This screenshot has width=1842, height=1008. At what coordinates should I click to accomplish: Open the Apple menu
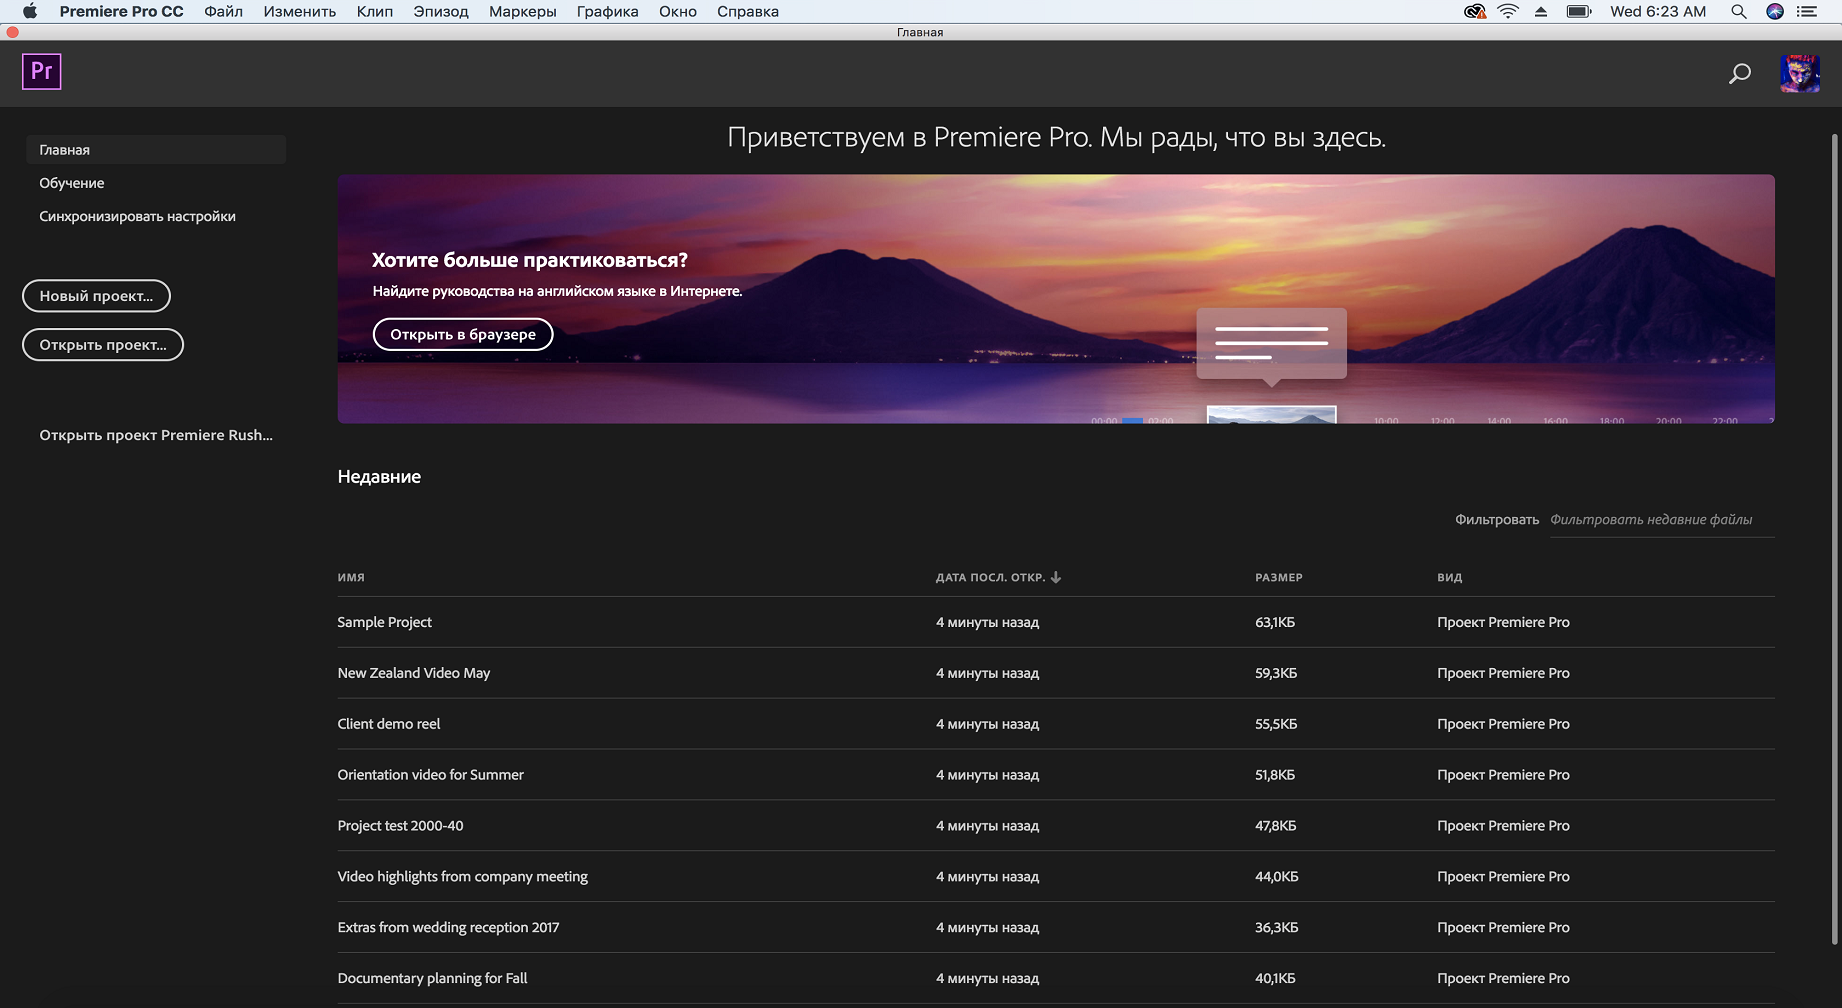click(x=29, y=11)
